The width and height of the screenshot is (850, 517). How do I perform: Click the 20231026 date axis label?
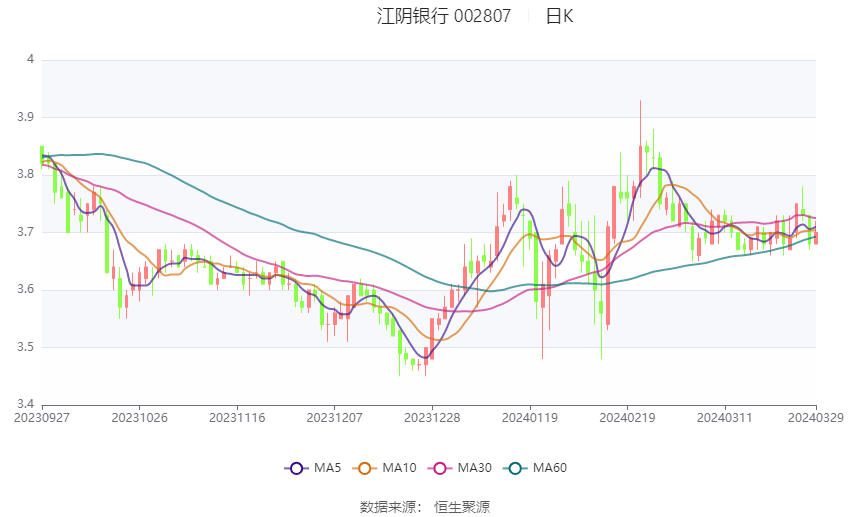click(x=139, y=418)
